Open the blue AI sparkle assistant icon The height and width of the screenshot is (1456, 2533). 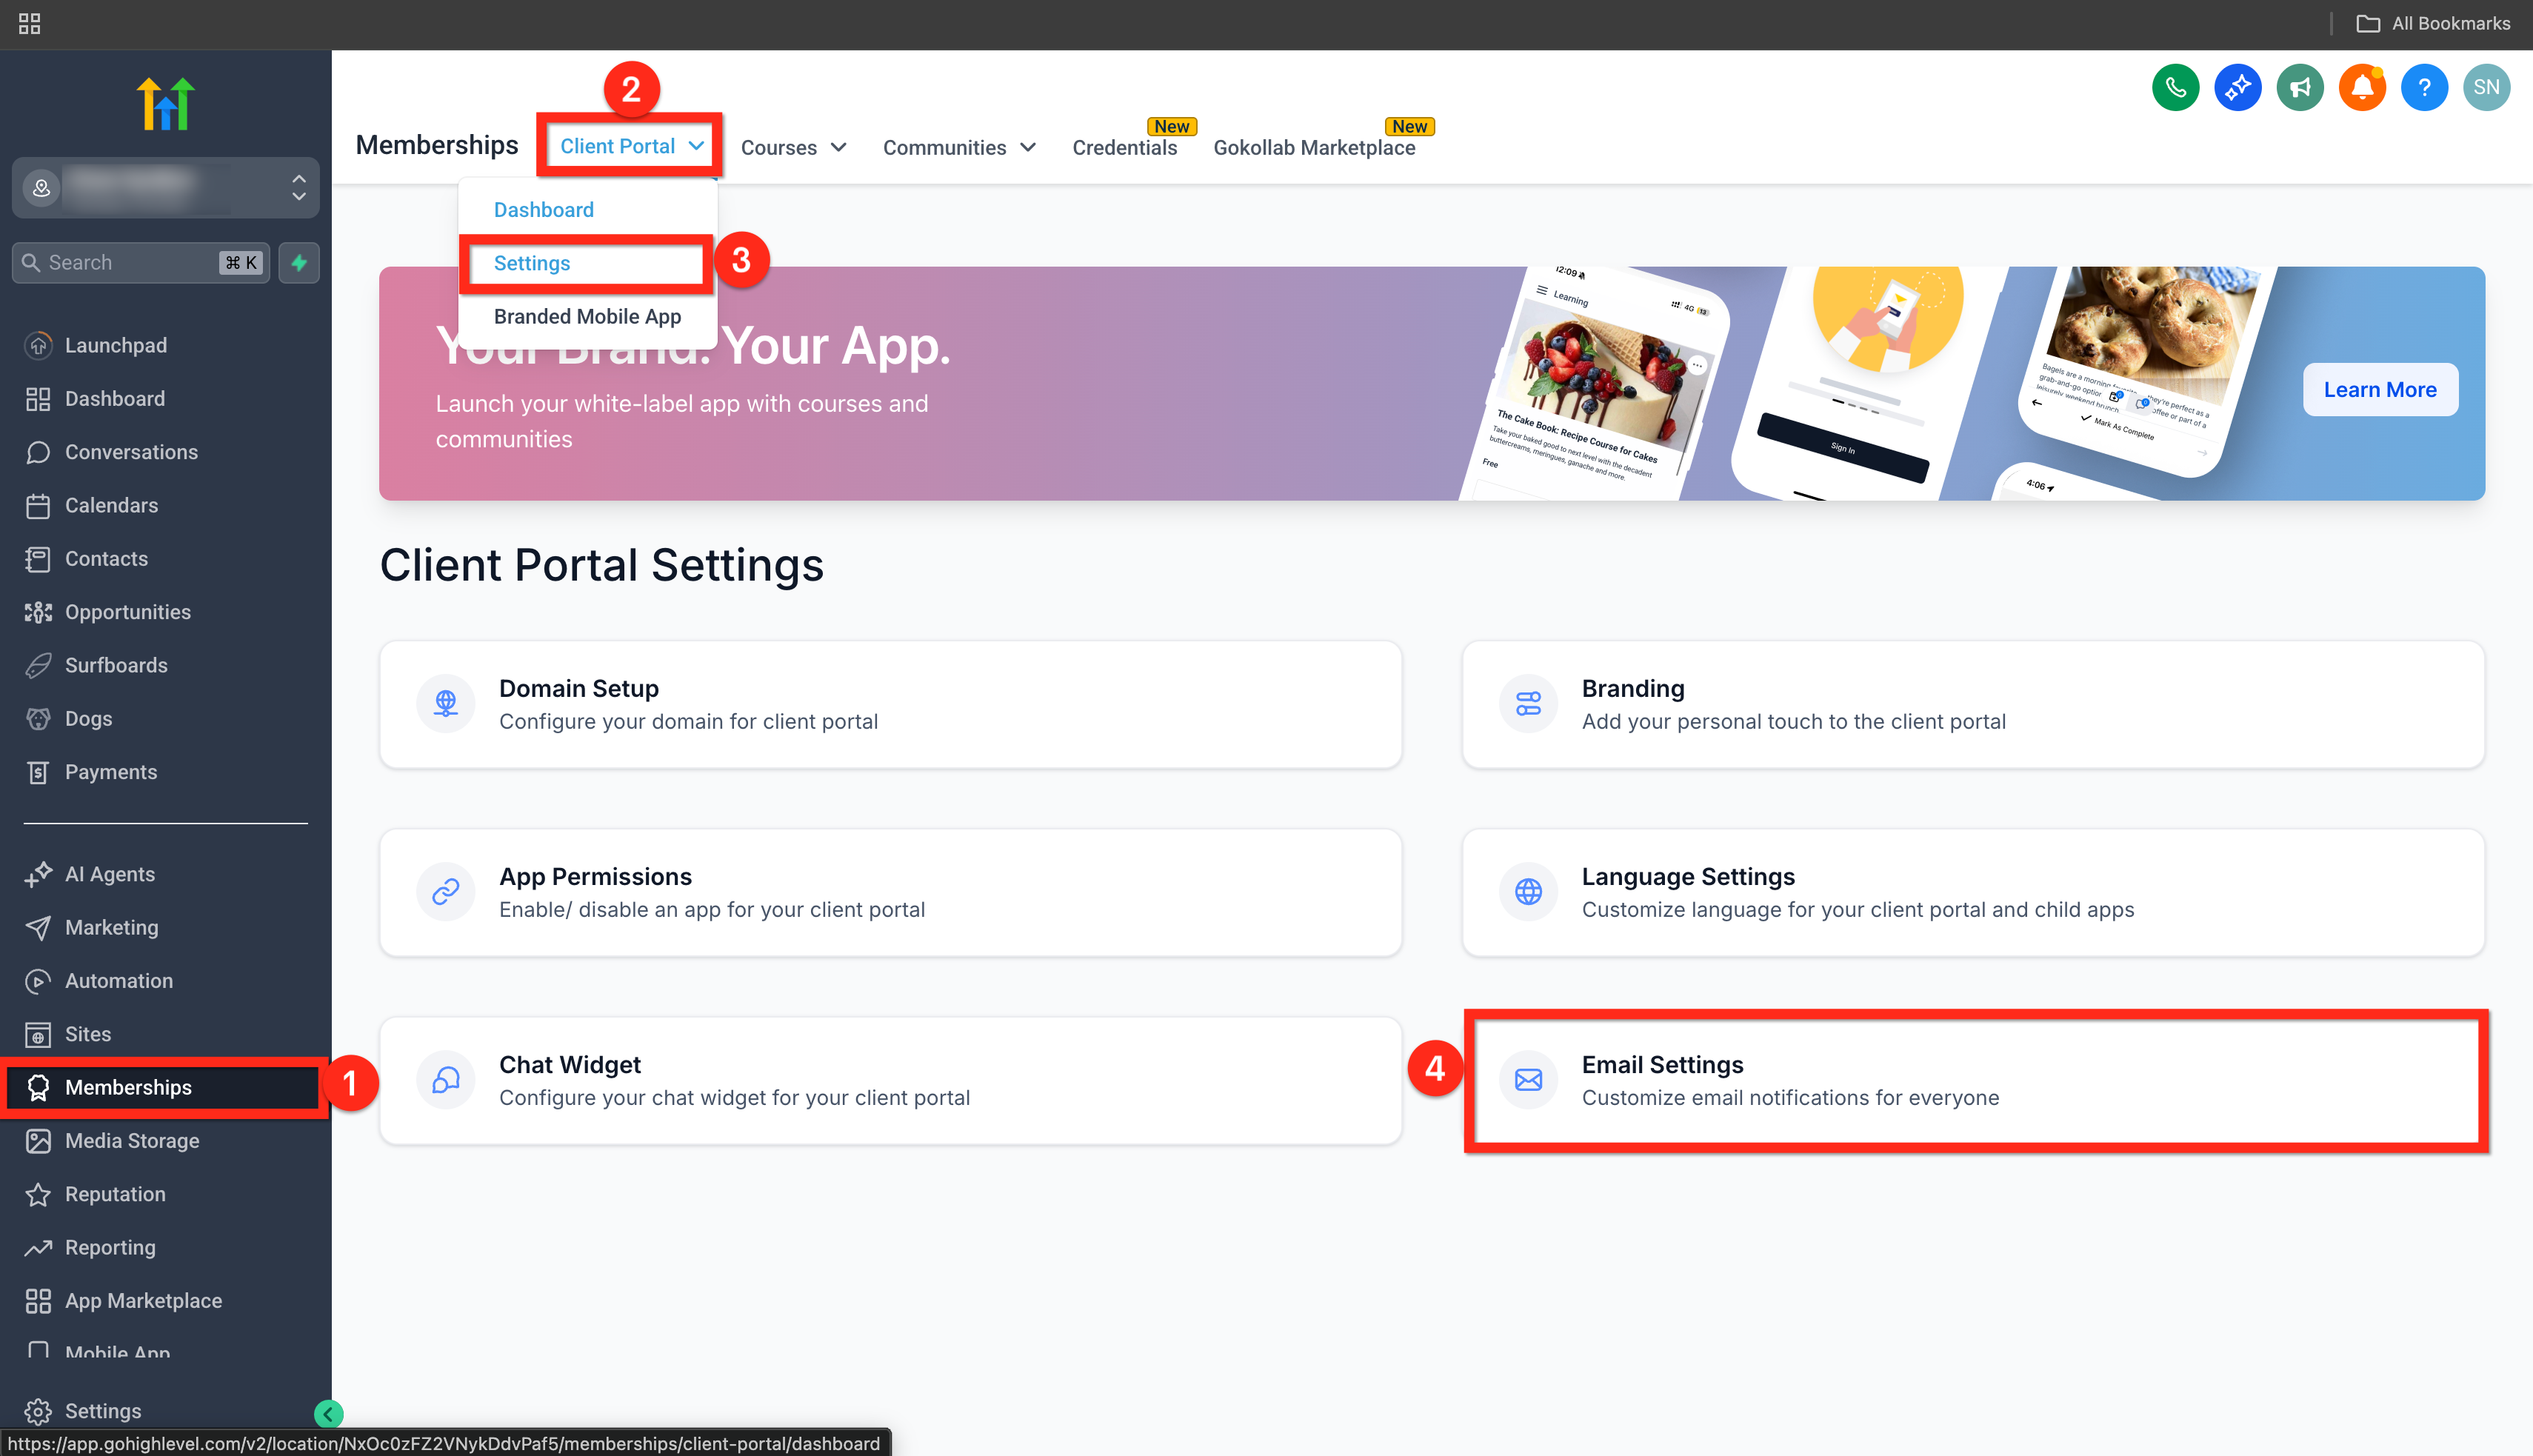[x=2237, y=88]
